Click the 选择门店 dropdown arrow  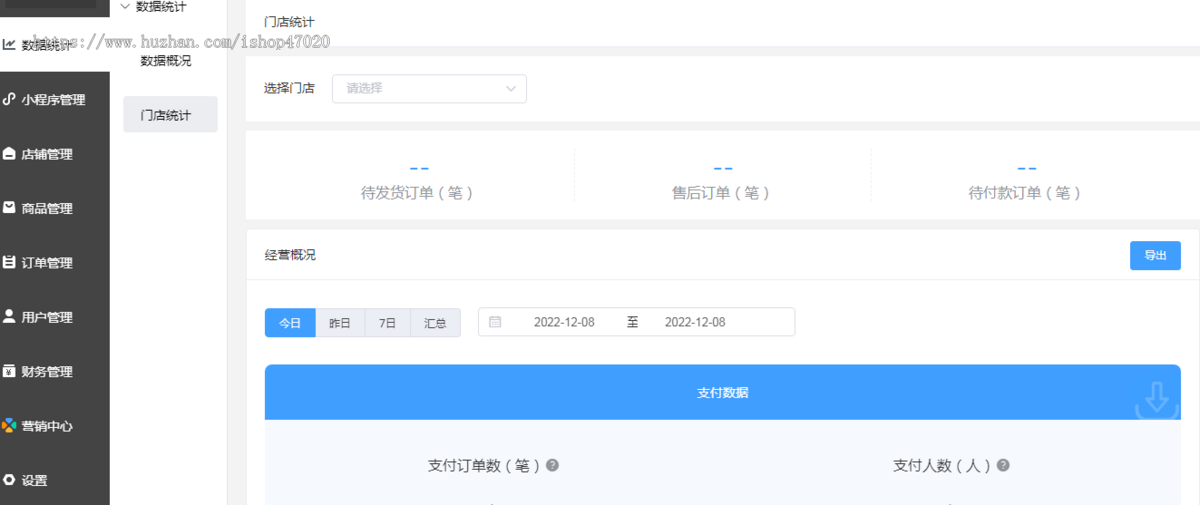pyautogui.click(x=511, y=88)
